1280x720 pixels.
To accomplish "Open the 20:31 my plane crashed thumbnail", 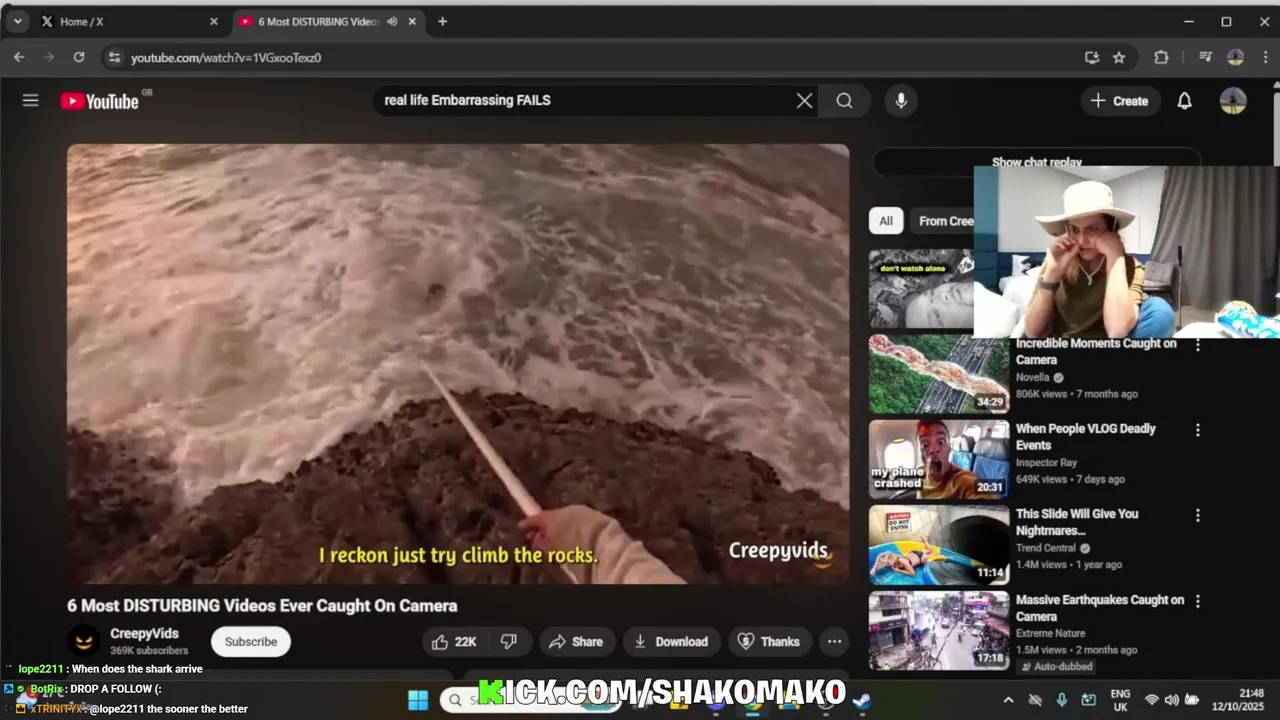I will pyautogui.click(x=939, y=459).
